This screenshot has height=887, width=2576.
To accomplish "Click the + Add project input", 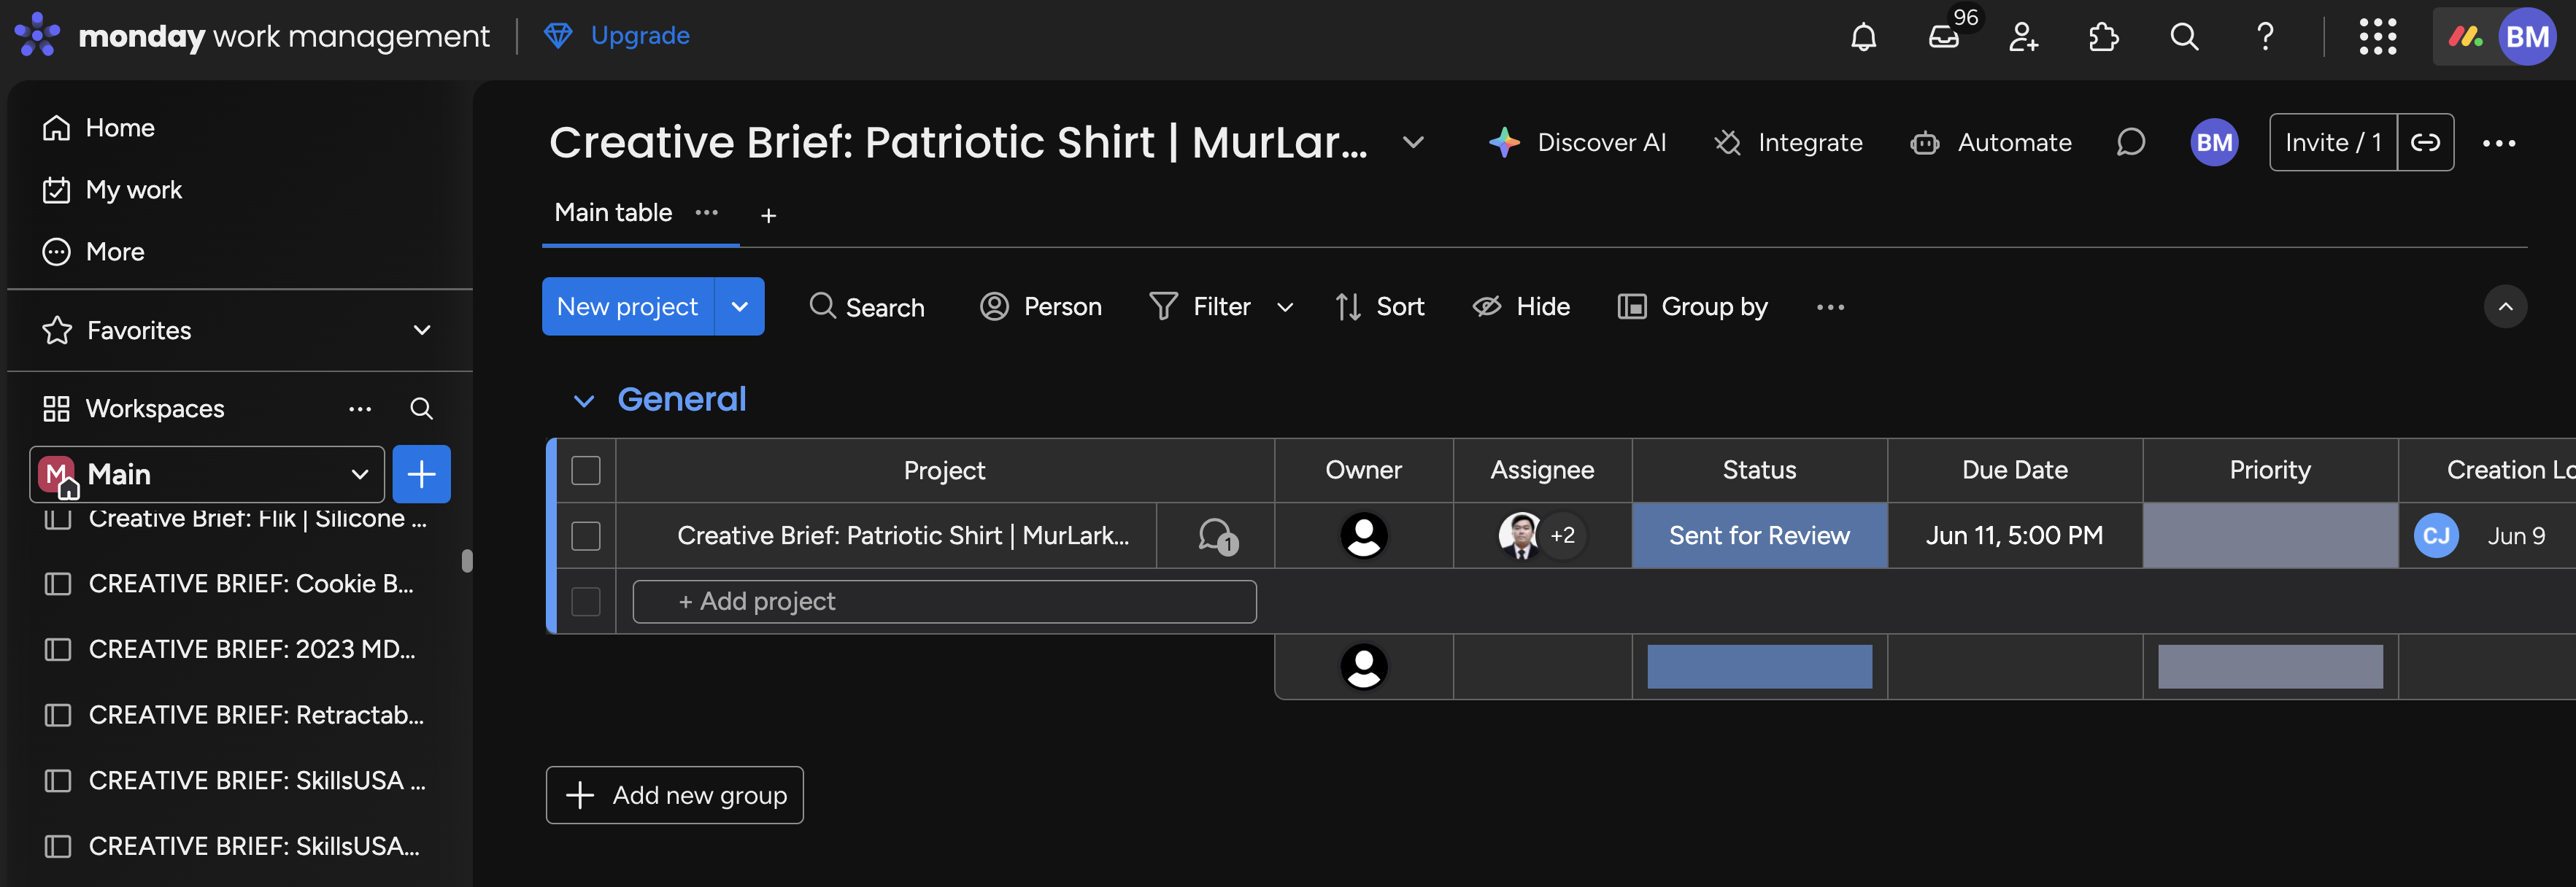I will click(944, 602).
